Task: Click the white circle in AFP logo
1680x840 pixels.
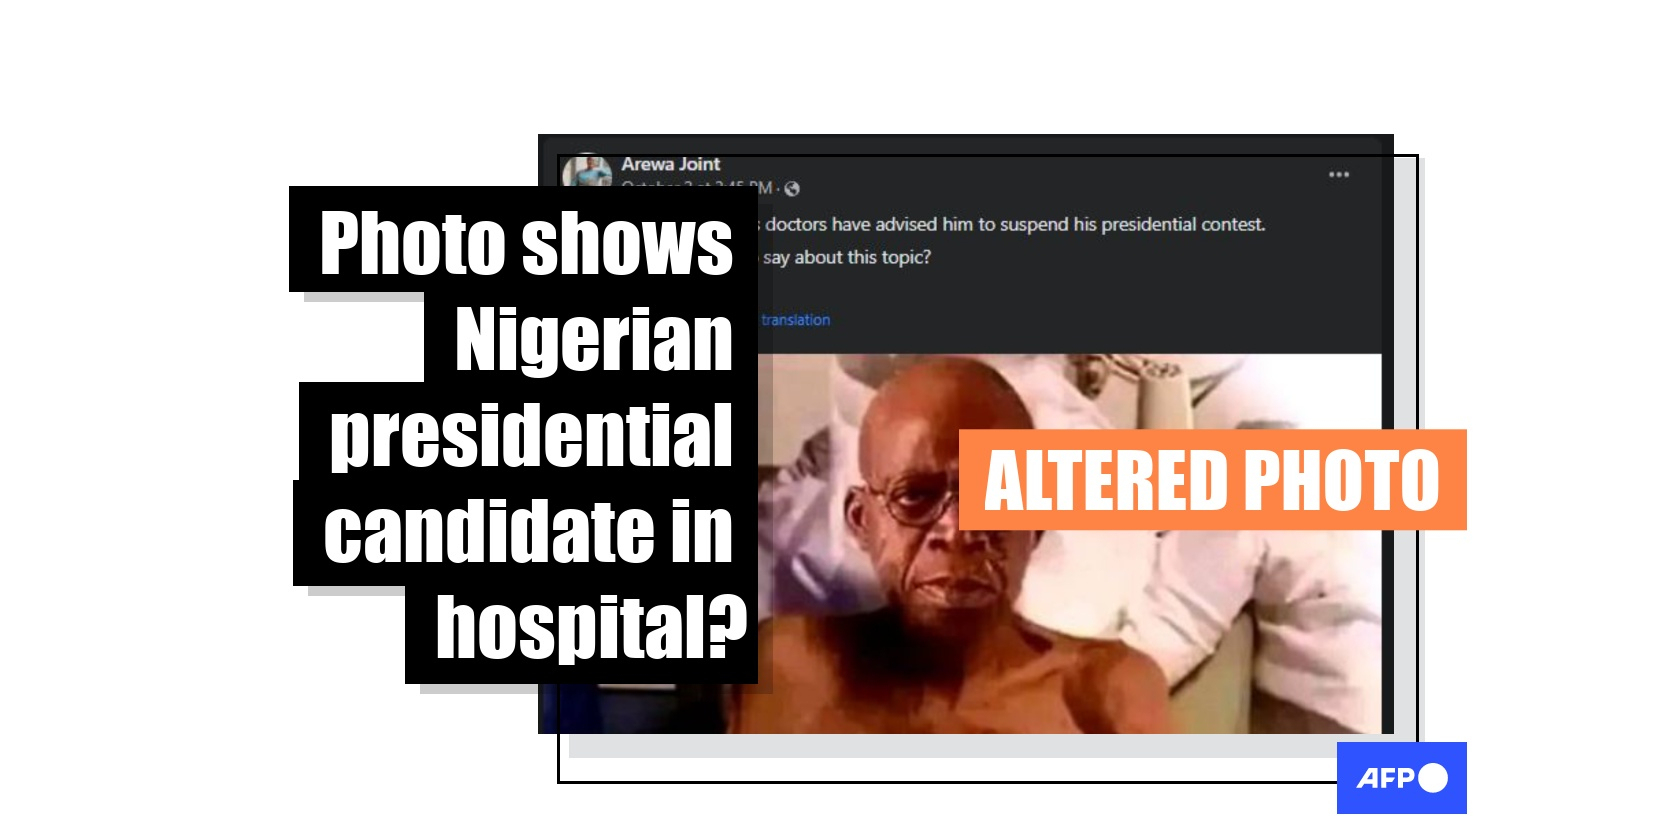Action: (x=1433, y=778)
